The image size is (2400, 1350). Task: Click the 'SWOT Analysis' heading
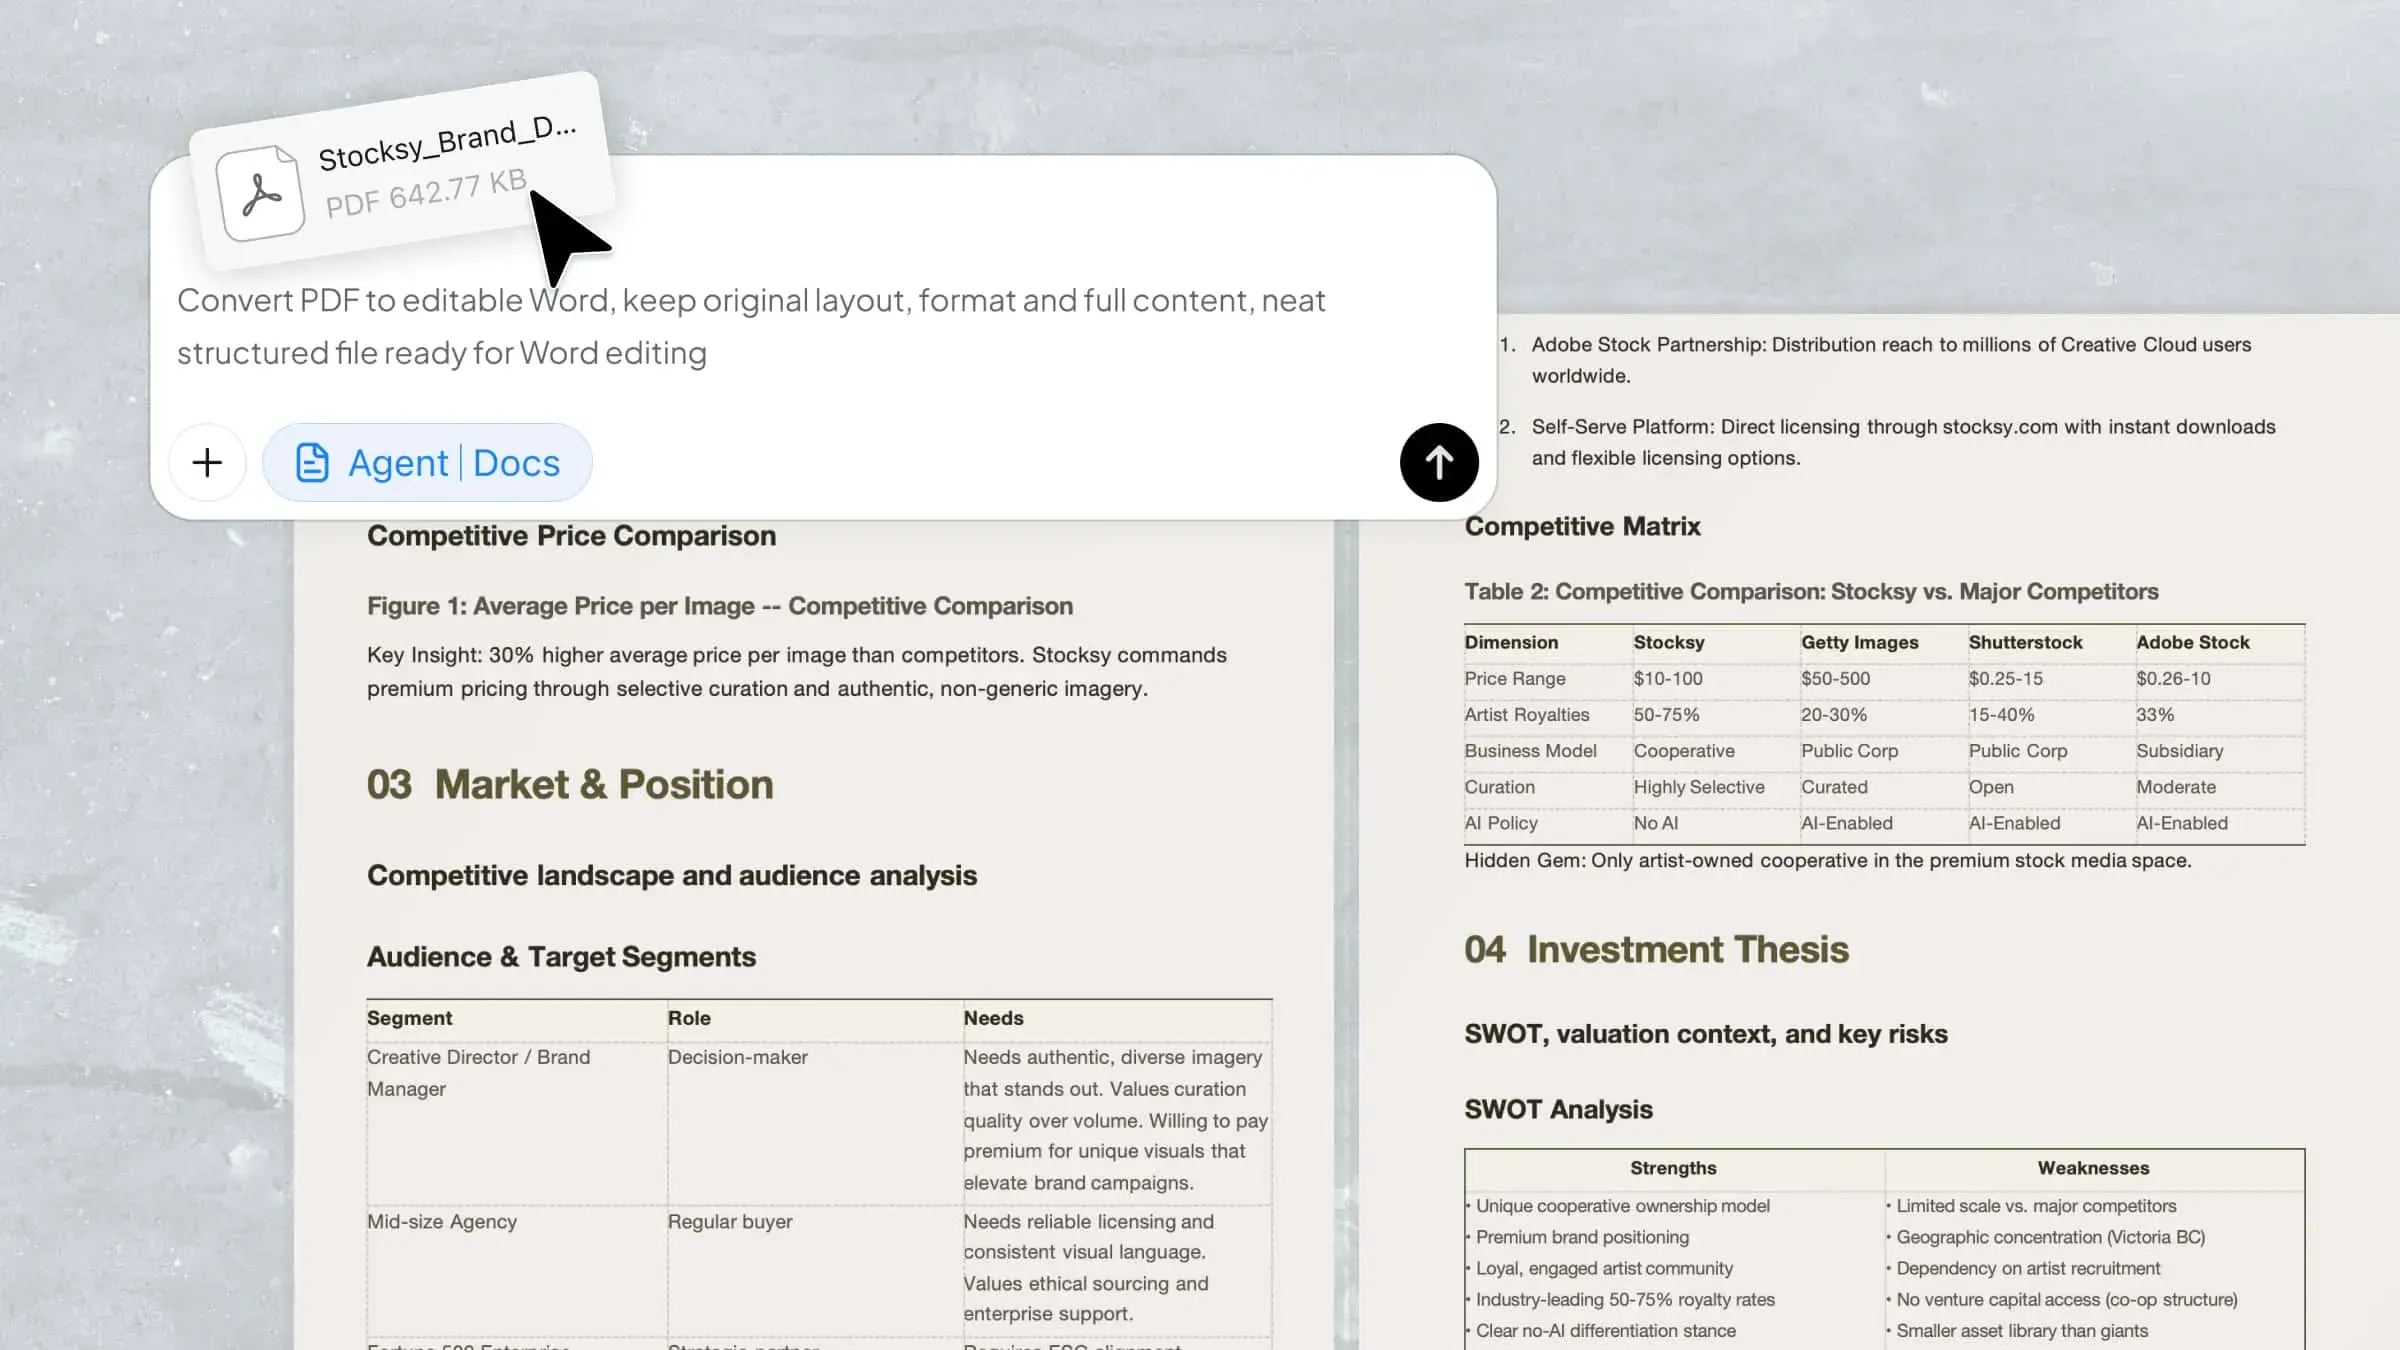coord(1558,1109)
